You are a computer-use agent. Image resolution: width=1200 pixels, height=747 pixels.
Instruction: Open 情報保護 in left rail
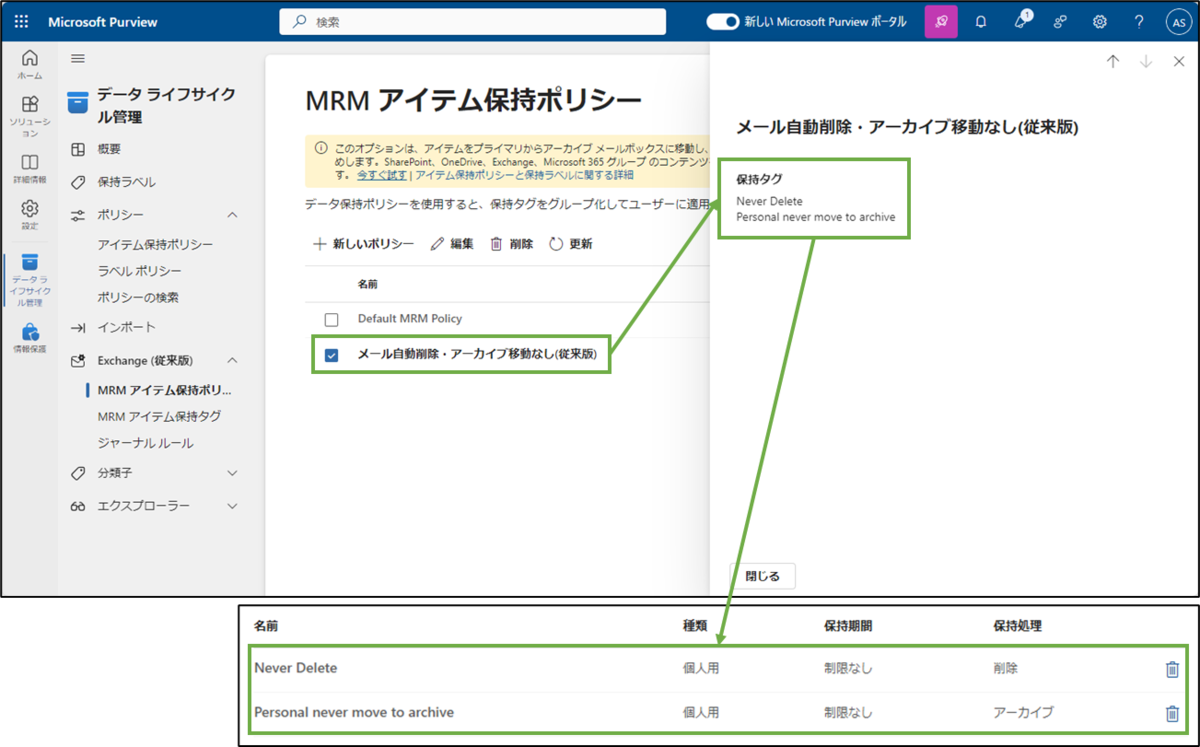pyautogui.click(x=30, y=338)
